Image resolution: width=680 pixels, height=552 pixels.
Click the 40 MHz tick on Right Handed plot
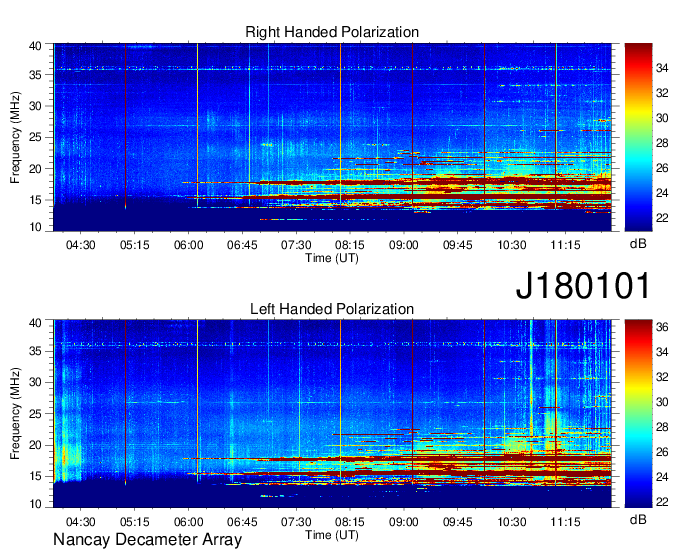pos(36,46)
